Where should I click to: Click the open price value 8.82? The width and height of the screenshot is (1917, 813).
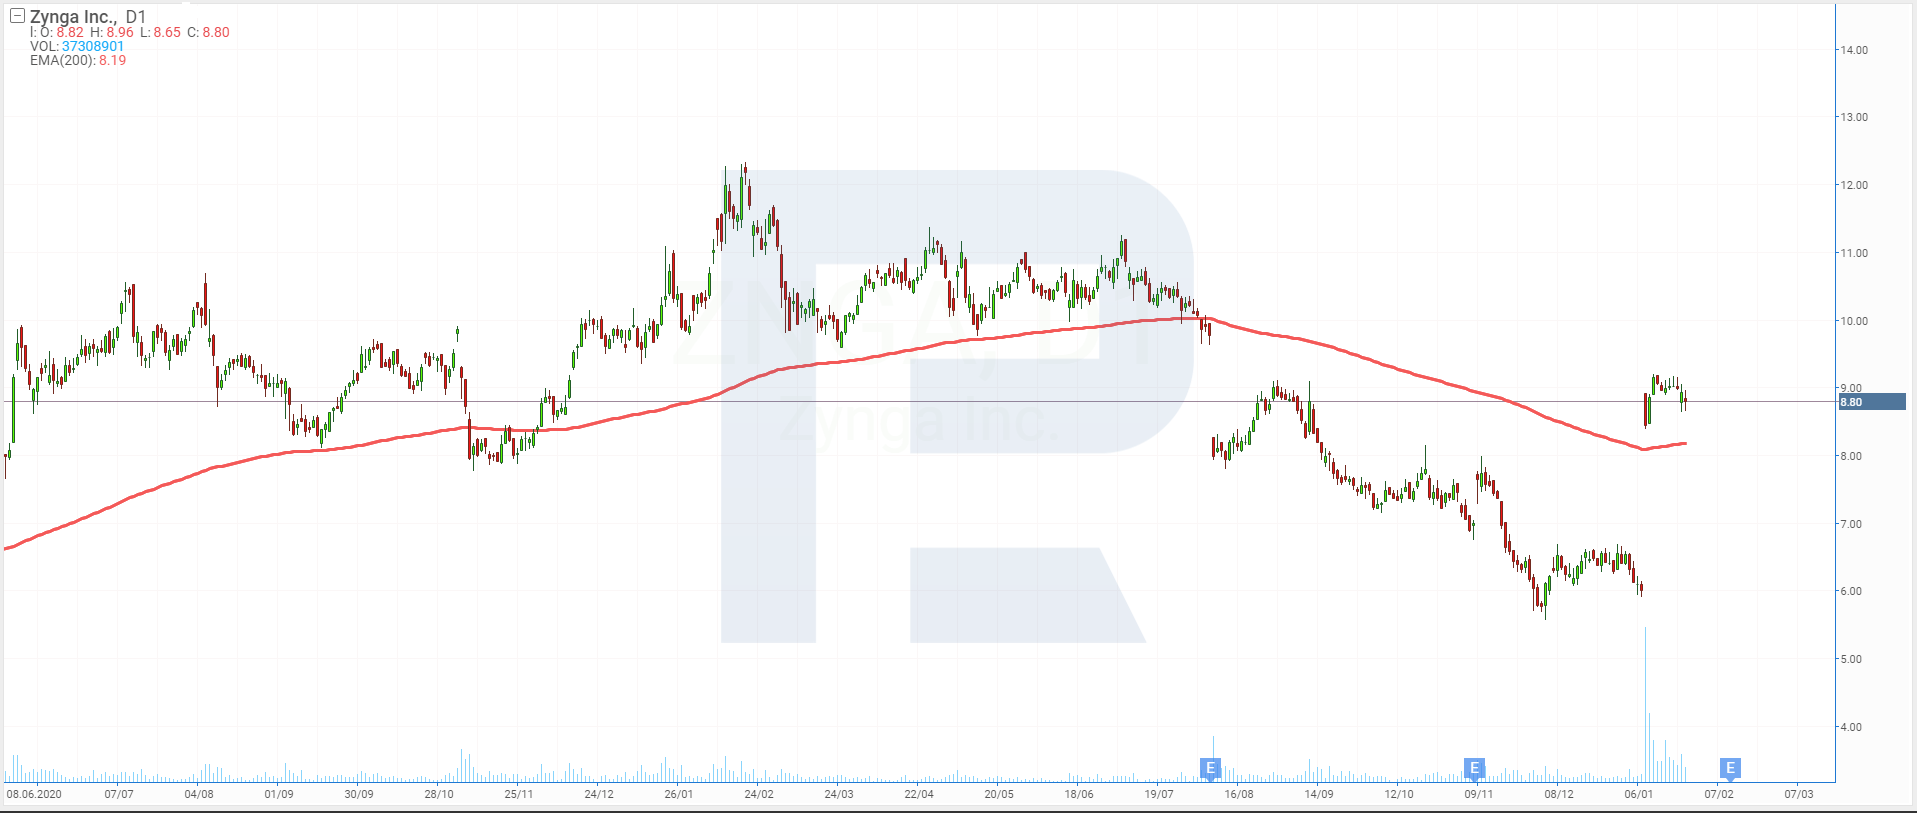tap(70, 32)
